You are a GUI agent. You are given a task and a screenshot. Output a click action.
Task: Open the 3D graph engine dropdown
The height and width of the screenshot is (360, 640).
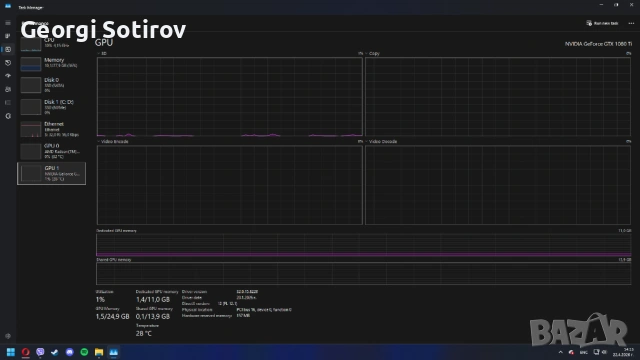point(102,53)
